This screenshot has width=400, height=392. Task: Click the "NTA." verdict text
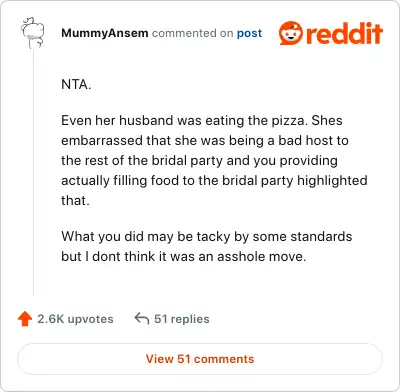click(76, 84)
